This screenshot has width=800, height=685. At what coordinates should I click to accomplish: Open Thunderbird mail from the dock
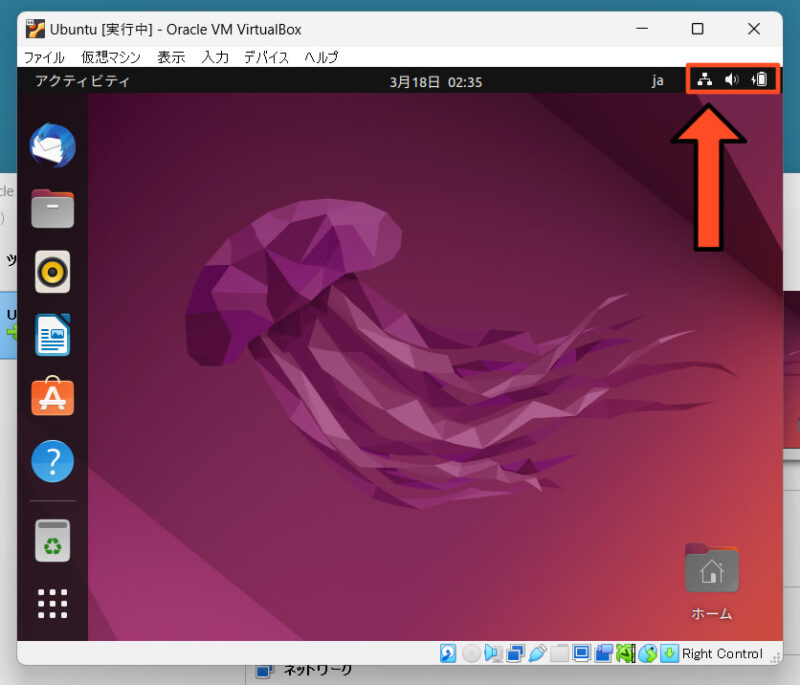[x=53, y=145]
